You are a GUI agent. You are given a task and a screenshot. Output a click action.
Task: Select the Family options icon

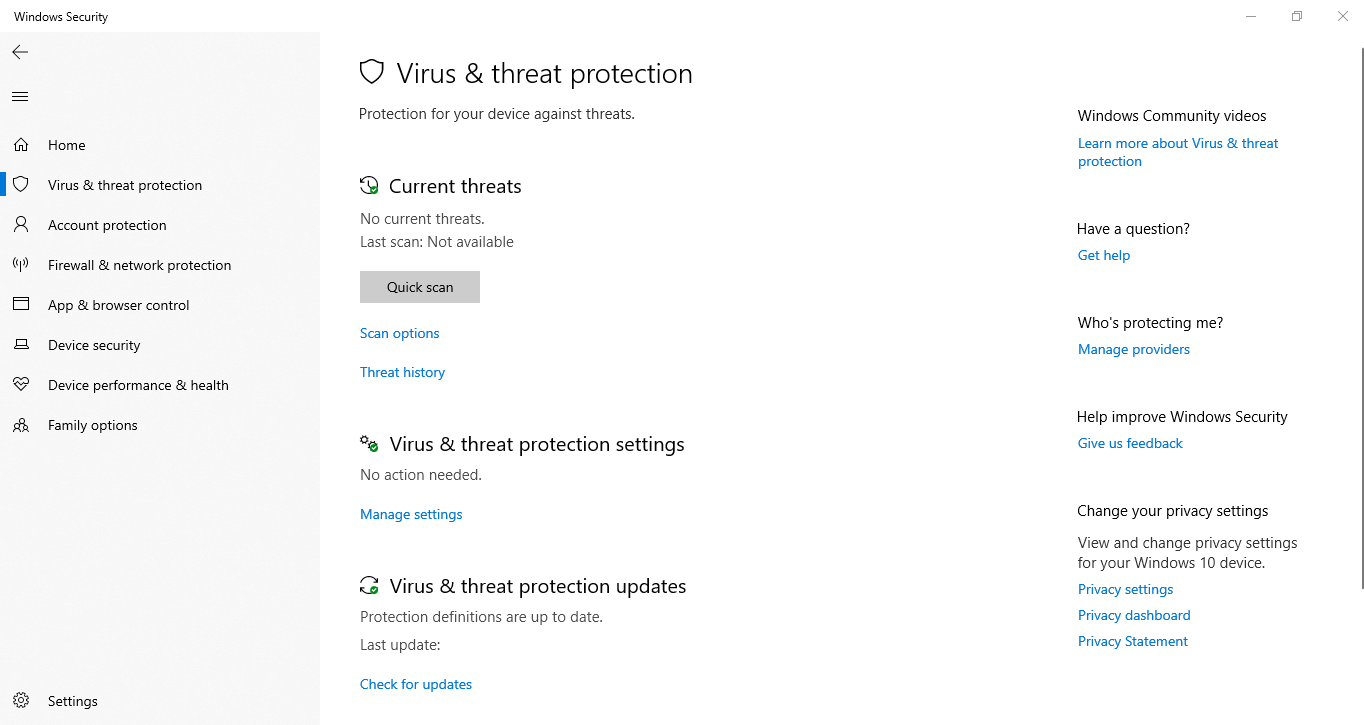click(x=21, y=424)
